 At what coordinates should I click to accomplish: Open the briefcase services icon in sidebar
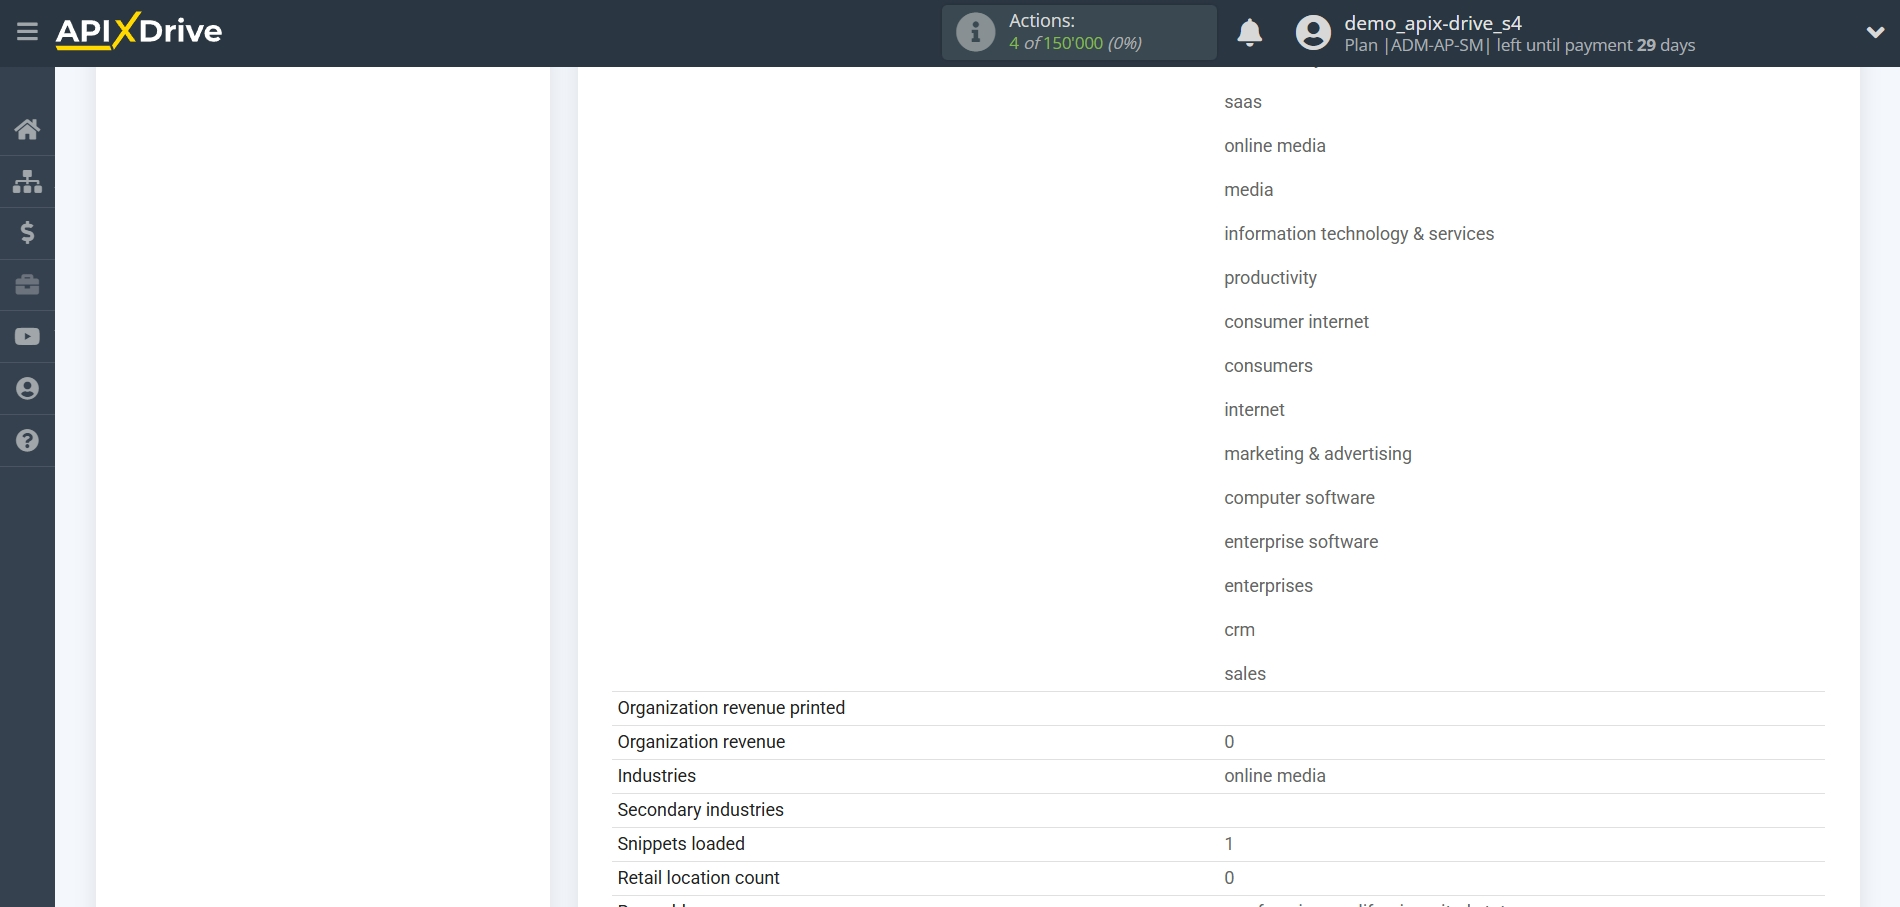(27, 285)
